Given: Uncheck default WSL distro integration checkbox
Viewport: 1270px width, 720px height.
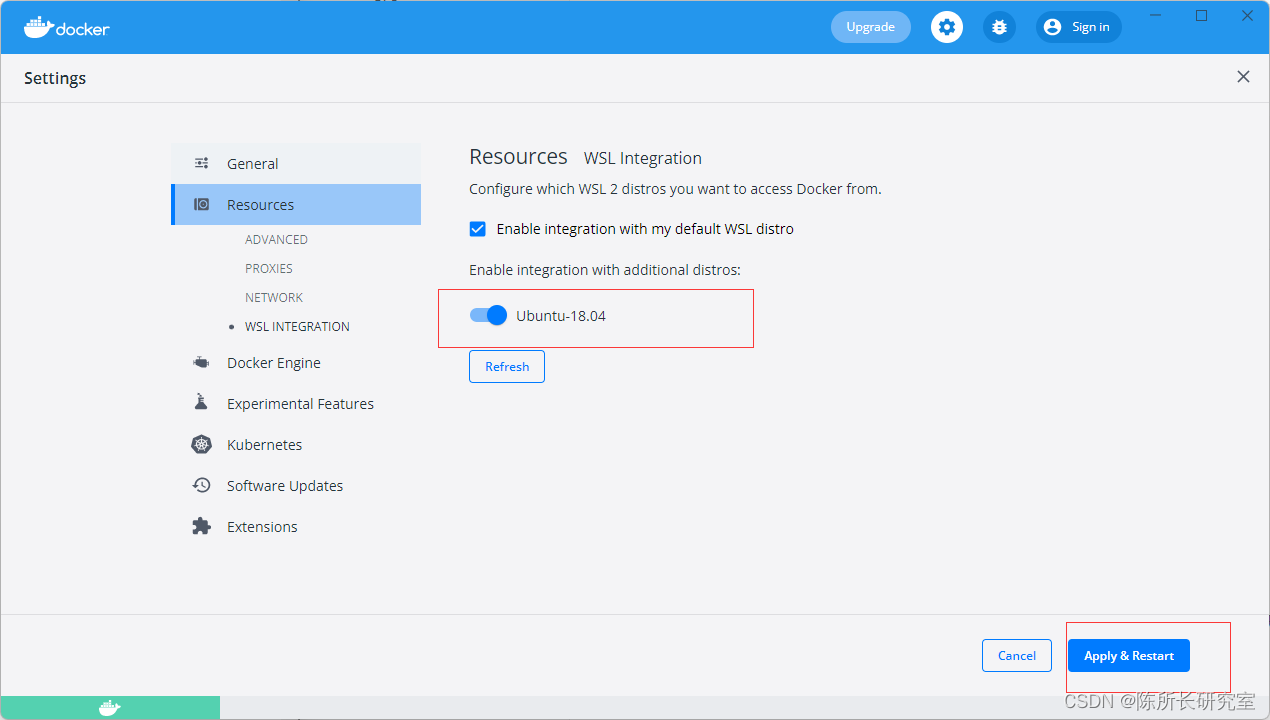Looking at the screenshot, I should point(478,229).
